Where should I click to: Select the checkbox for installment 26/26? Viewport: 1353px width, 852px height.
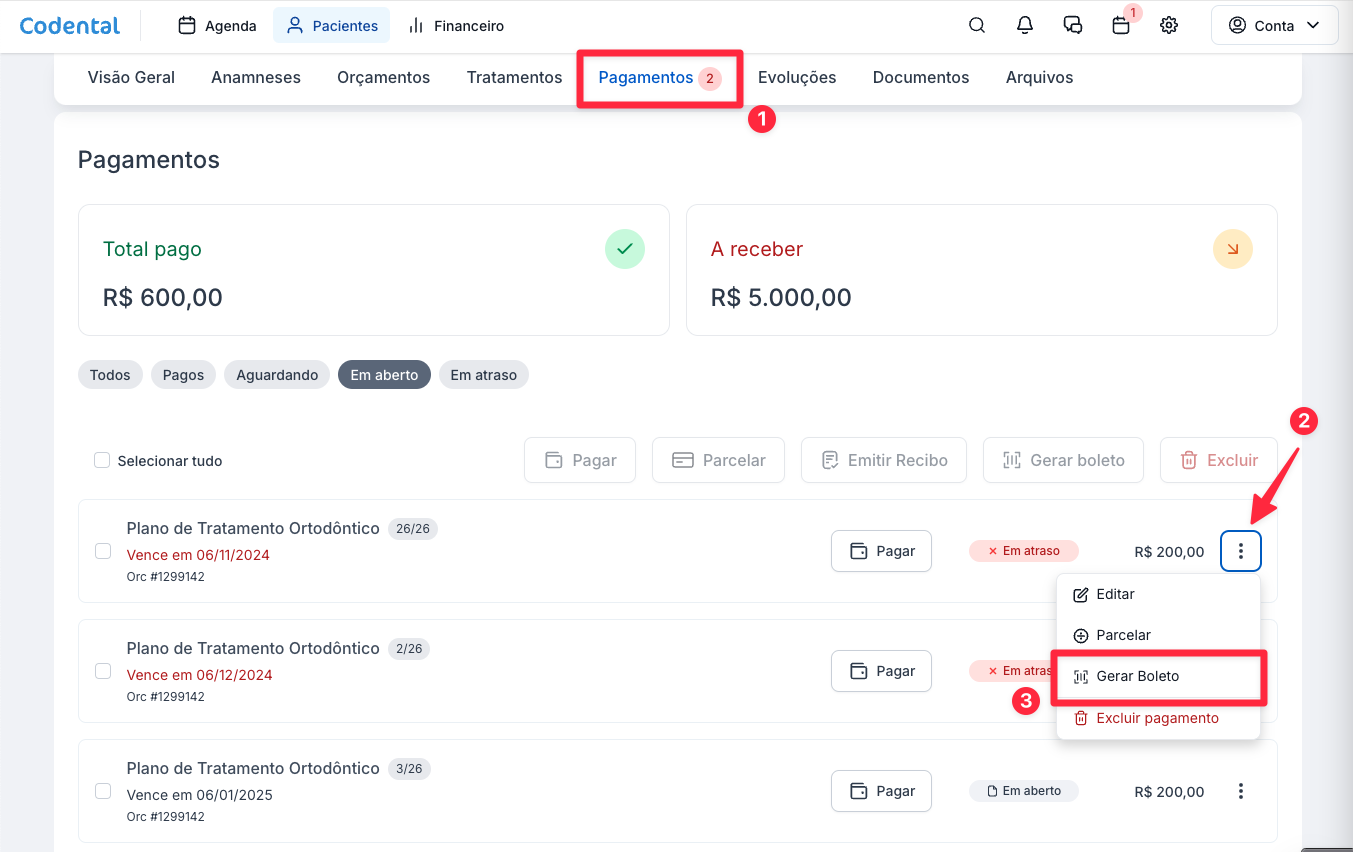(103, 551)
